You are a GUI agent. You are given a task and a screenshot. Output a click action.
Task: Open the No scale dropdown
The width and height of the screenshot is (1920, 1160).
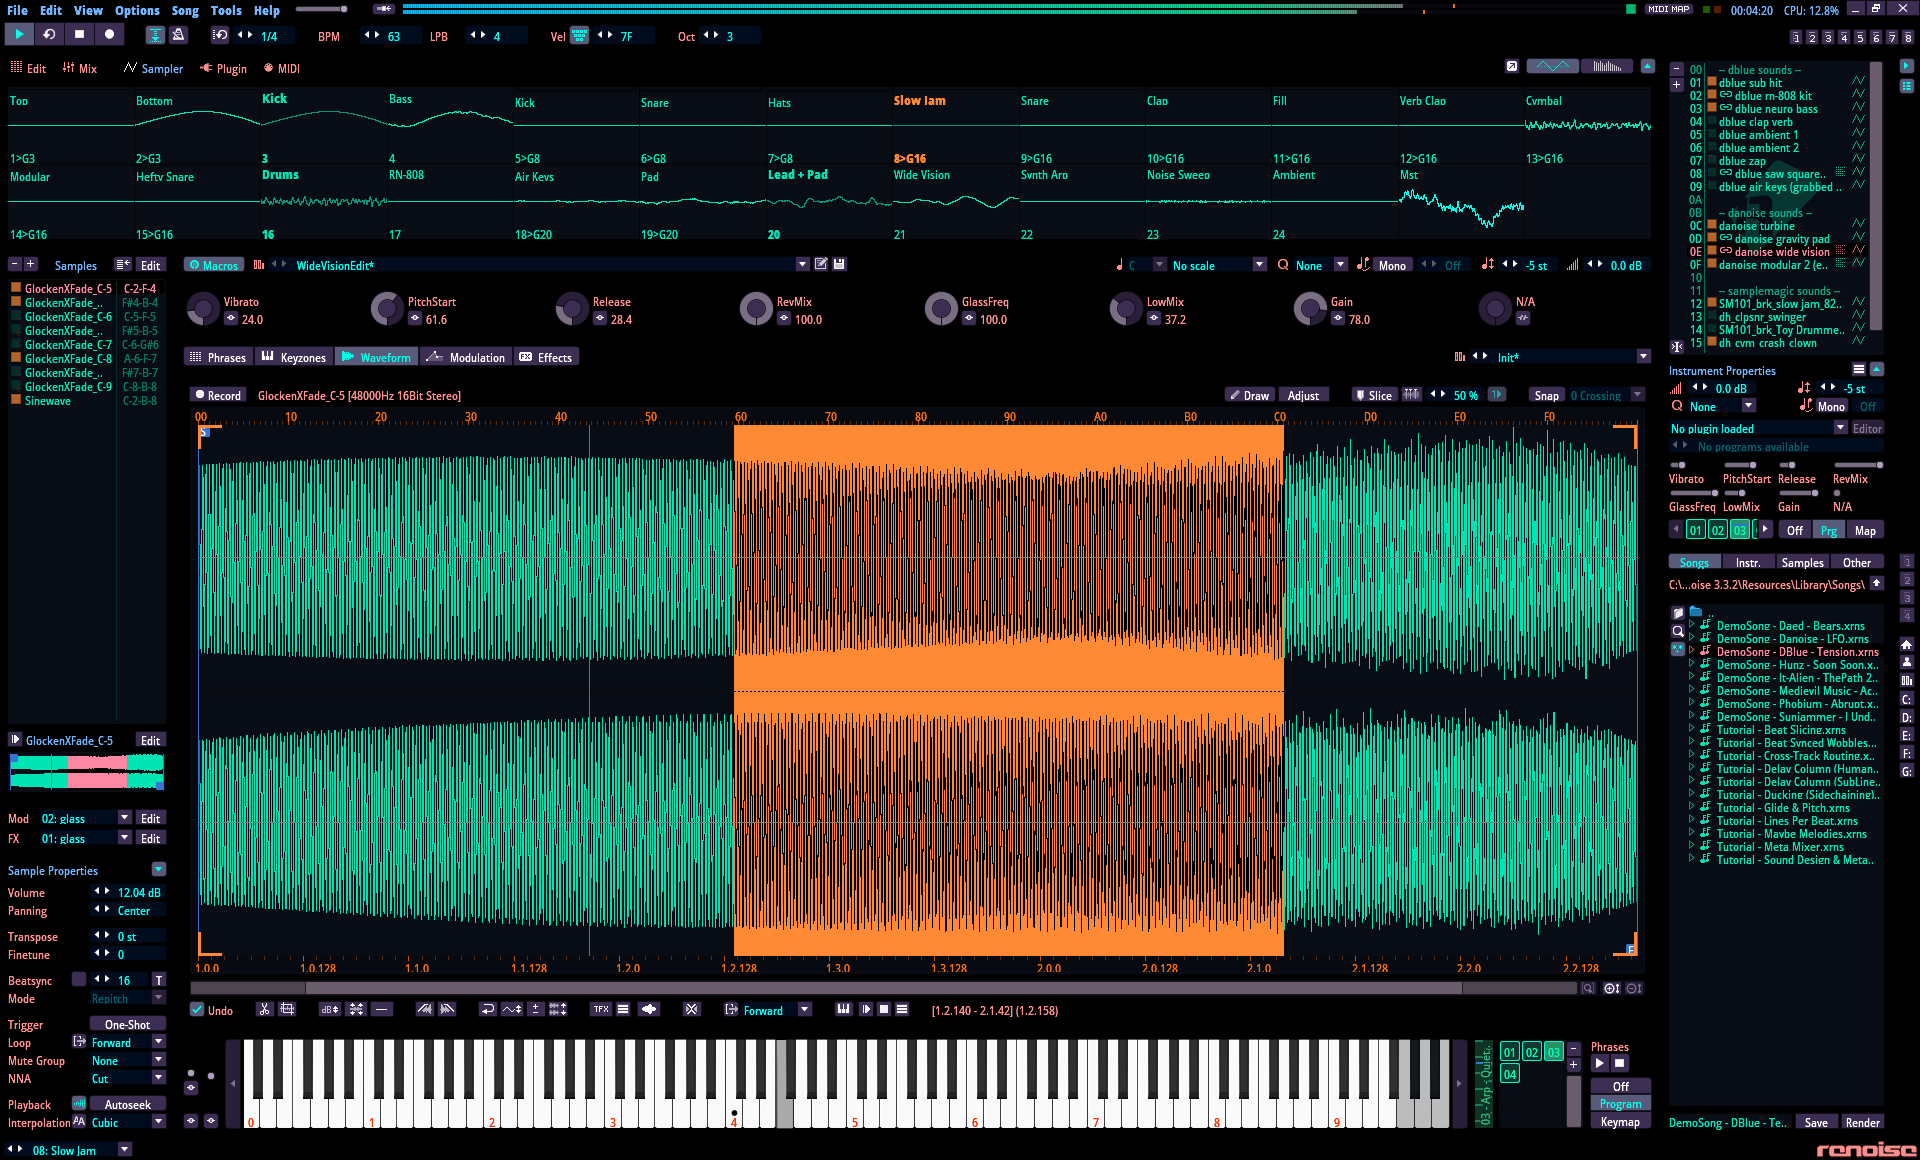(1218, 265)
